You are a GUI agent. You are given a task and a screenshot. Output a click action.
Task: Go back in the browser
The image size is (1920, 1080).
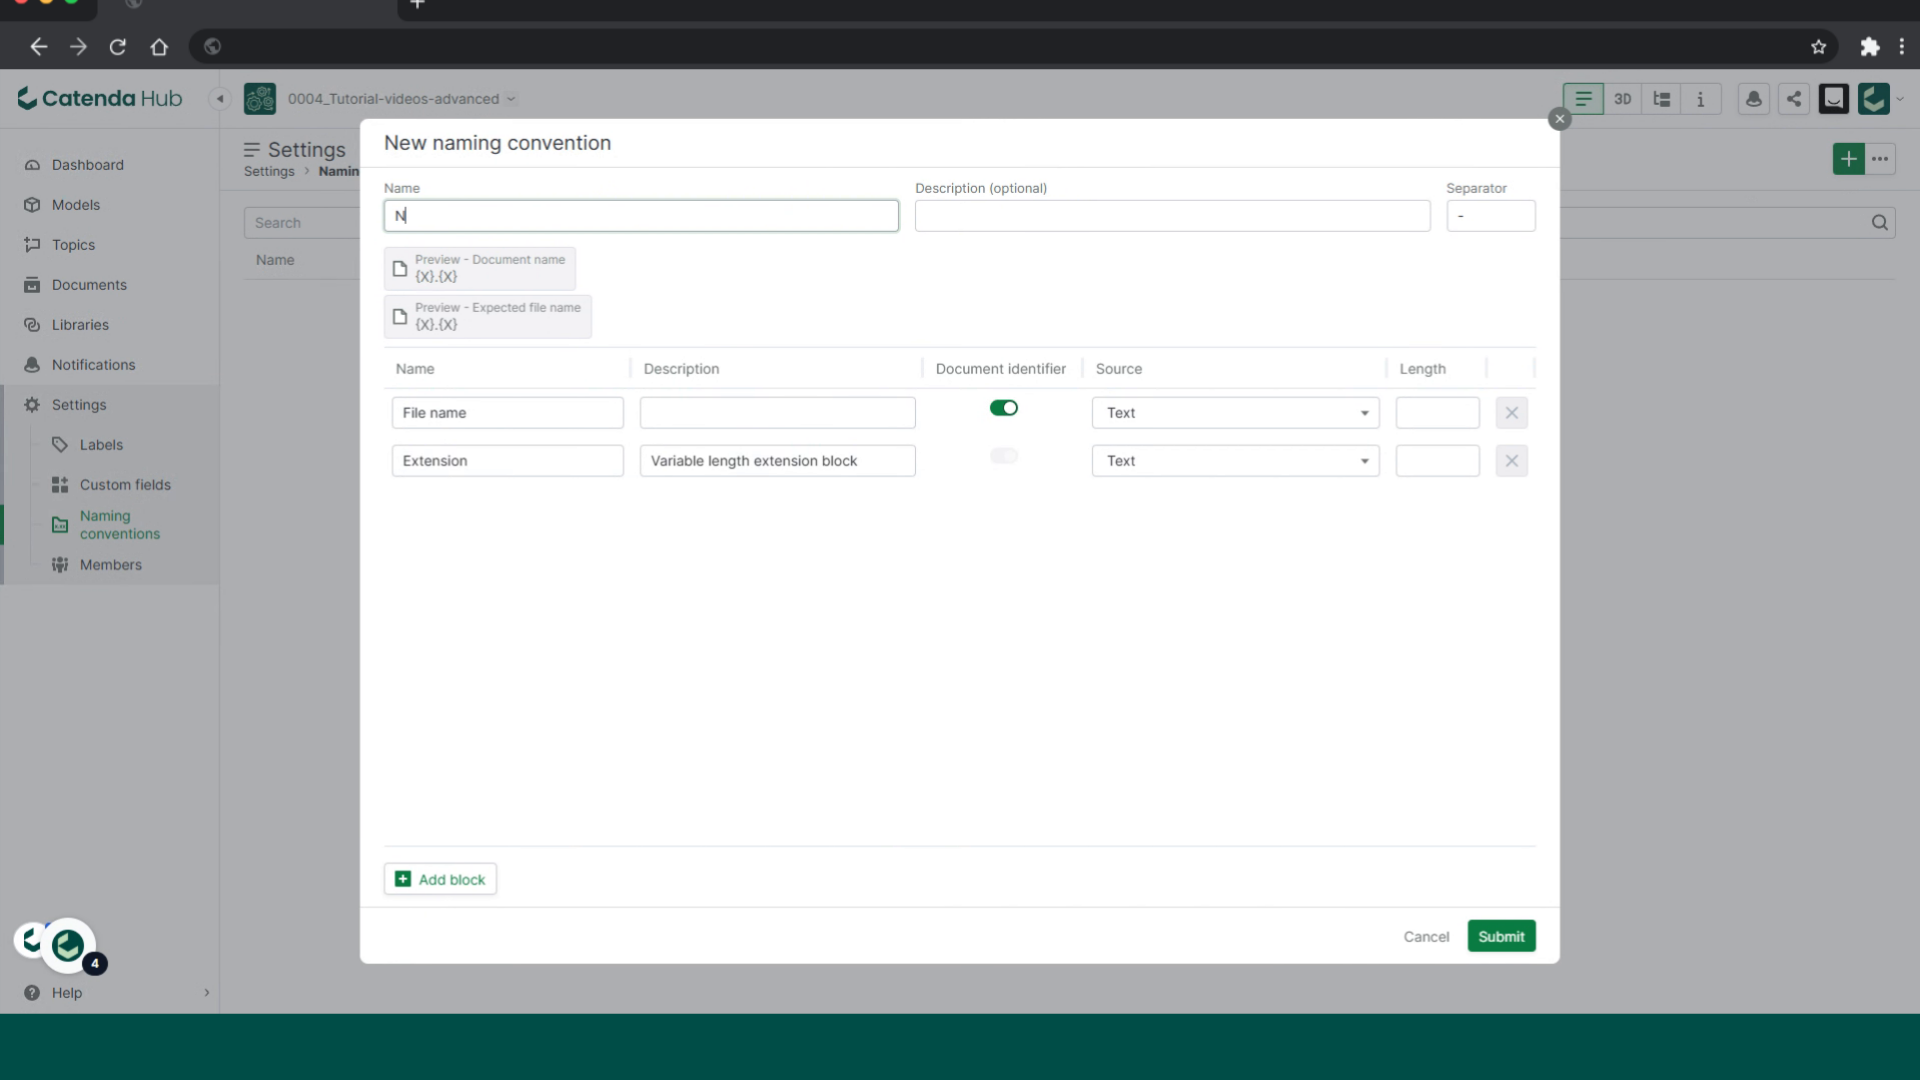[x=39, y=47]
